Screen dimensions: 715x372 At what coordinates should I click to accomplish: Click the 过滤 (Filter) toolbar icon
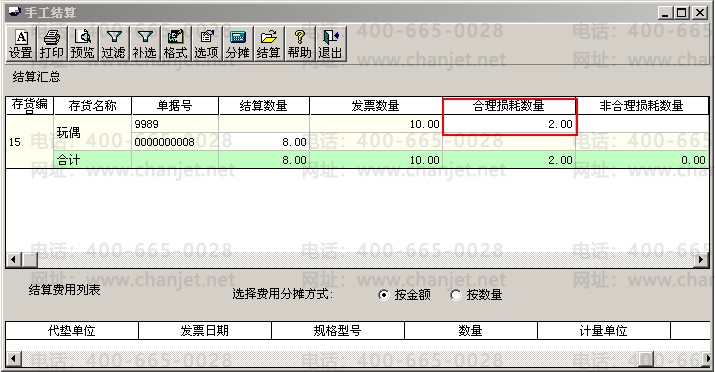[x=114, y=44]
